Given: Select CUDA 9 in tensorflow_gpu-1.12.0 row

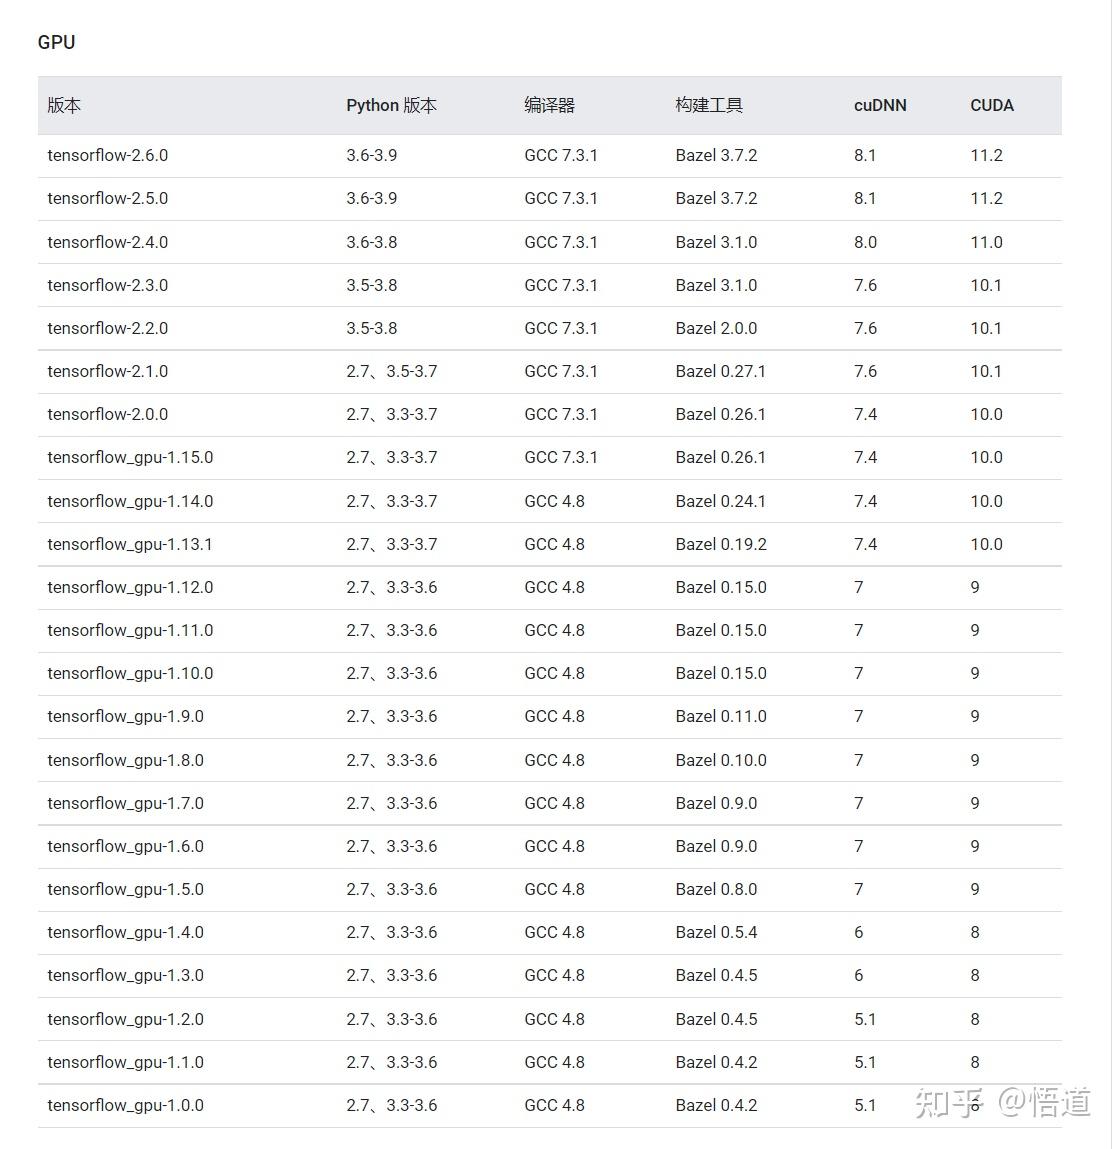Looking at the screenshot, I should pos(975,588).
